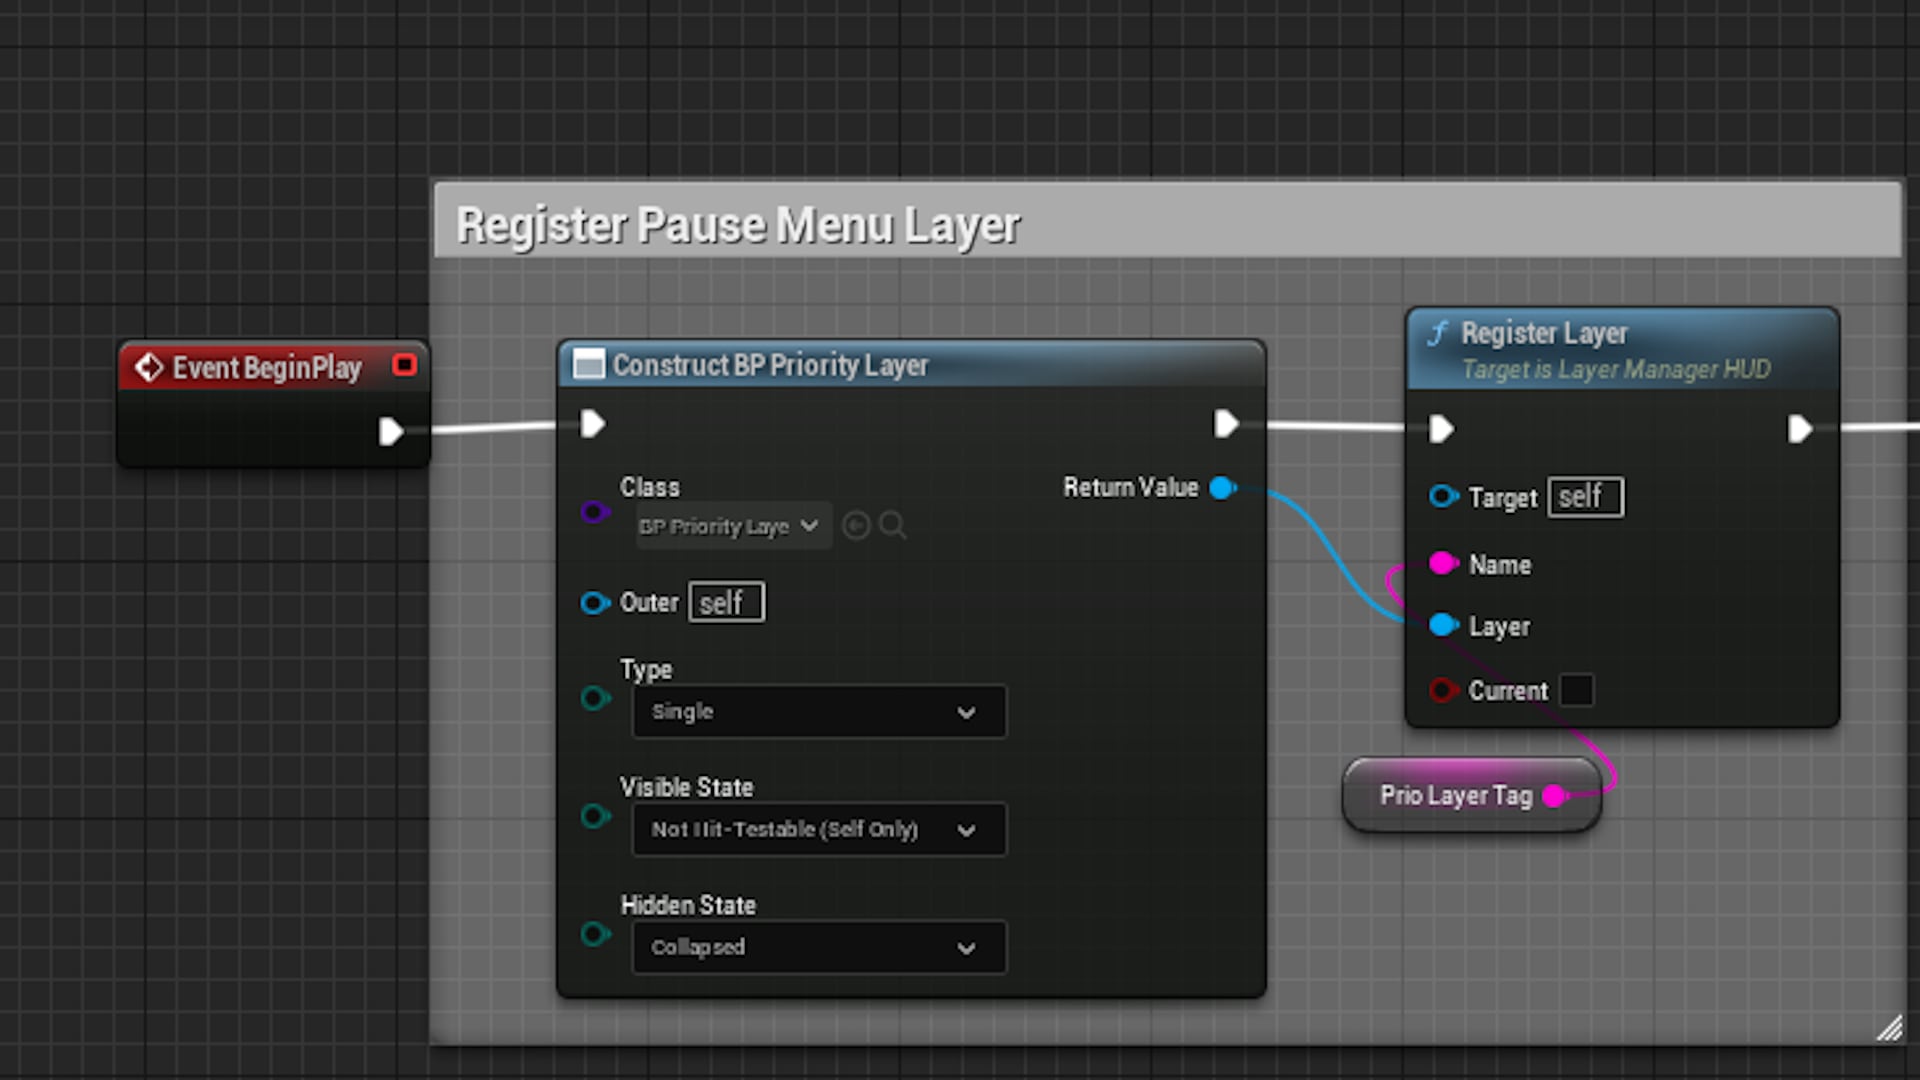This screenshot has width=1920, height=1080.
Task: Click the input exec pin on Construct BP Priority Layer
Action: 592,424
